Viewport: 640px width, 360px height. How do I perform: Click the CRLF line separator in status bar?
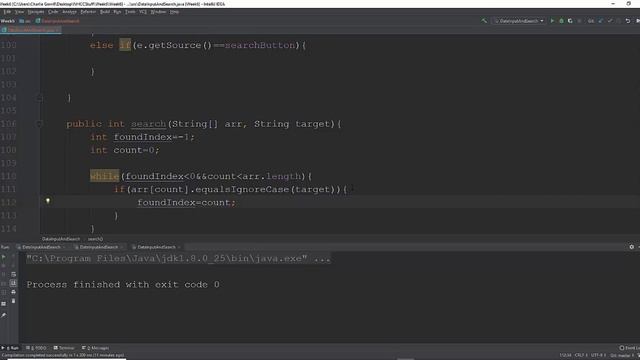click(581, 356)
